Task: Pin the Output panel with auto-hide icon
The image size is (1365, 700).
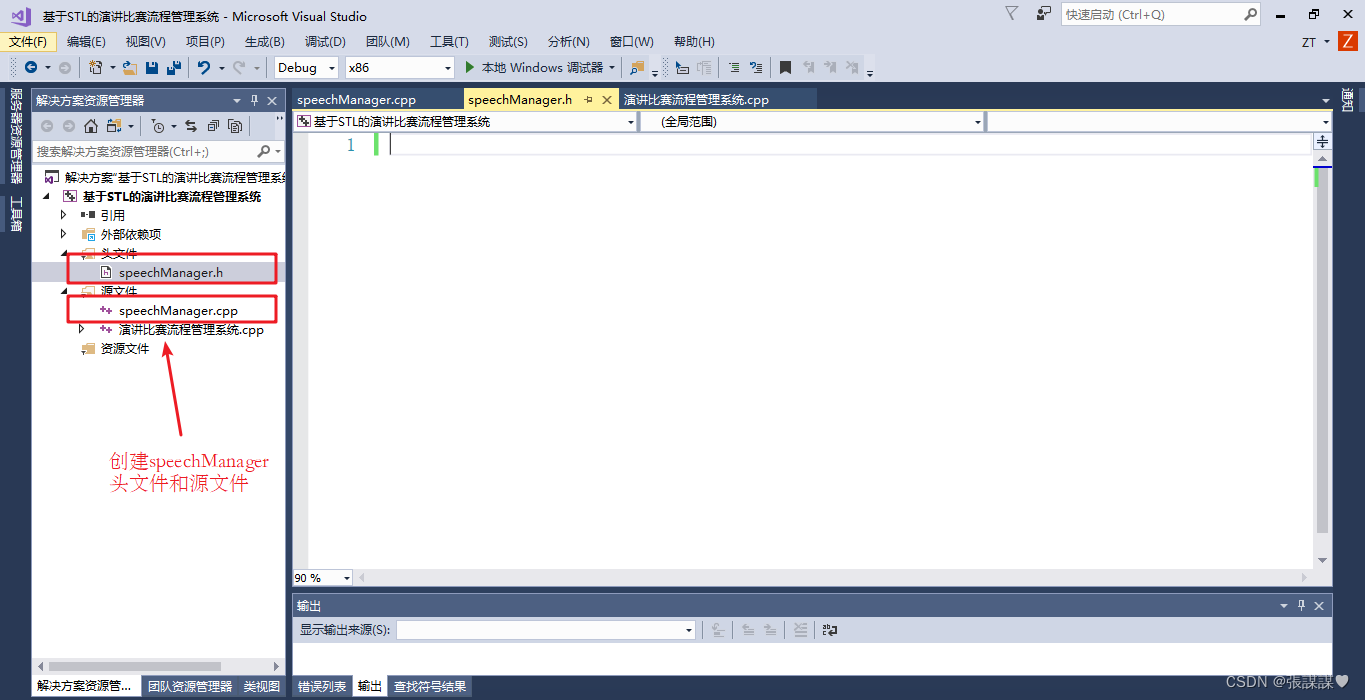Action: click(1301, 606)
